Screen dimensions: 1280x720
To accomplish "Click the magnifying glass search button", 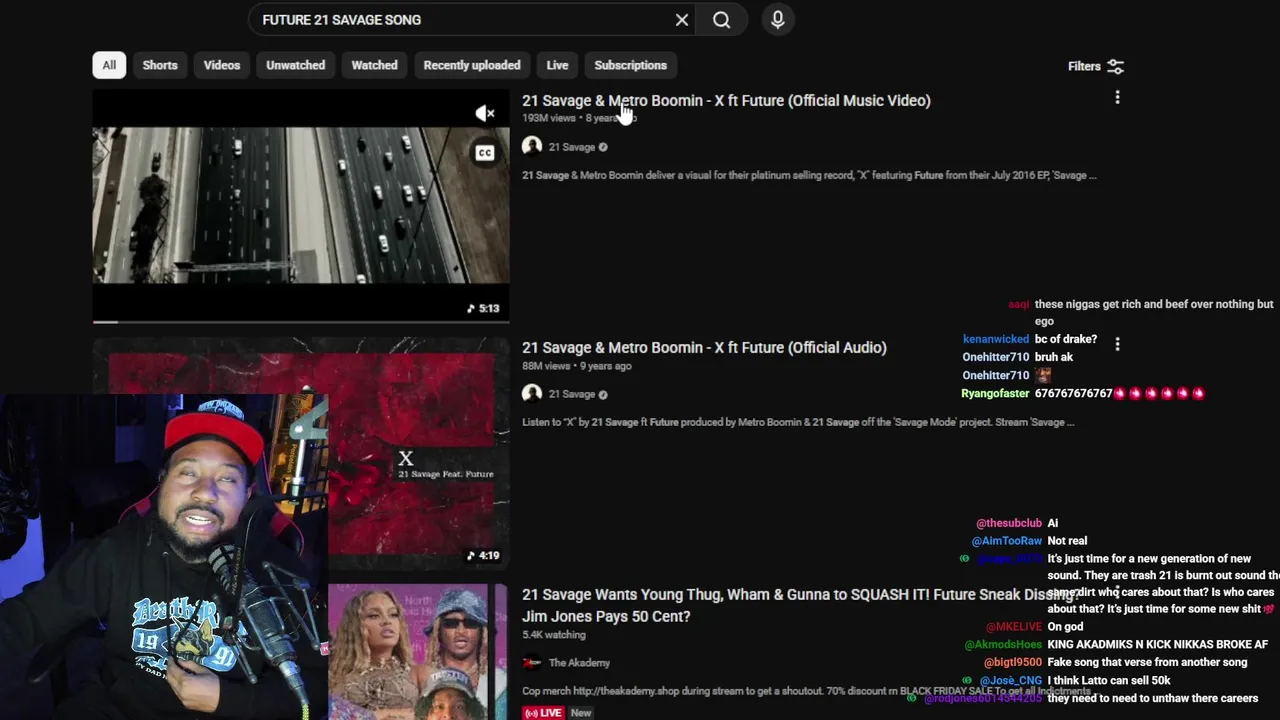I will (721, 20).
